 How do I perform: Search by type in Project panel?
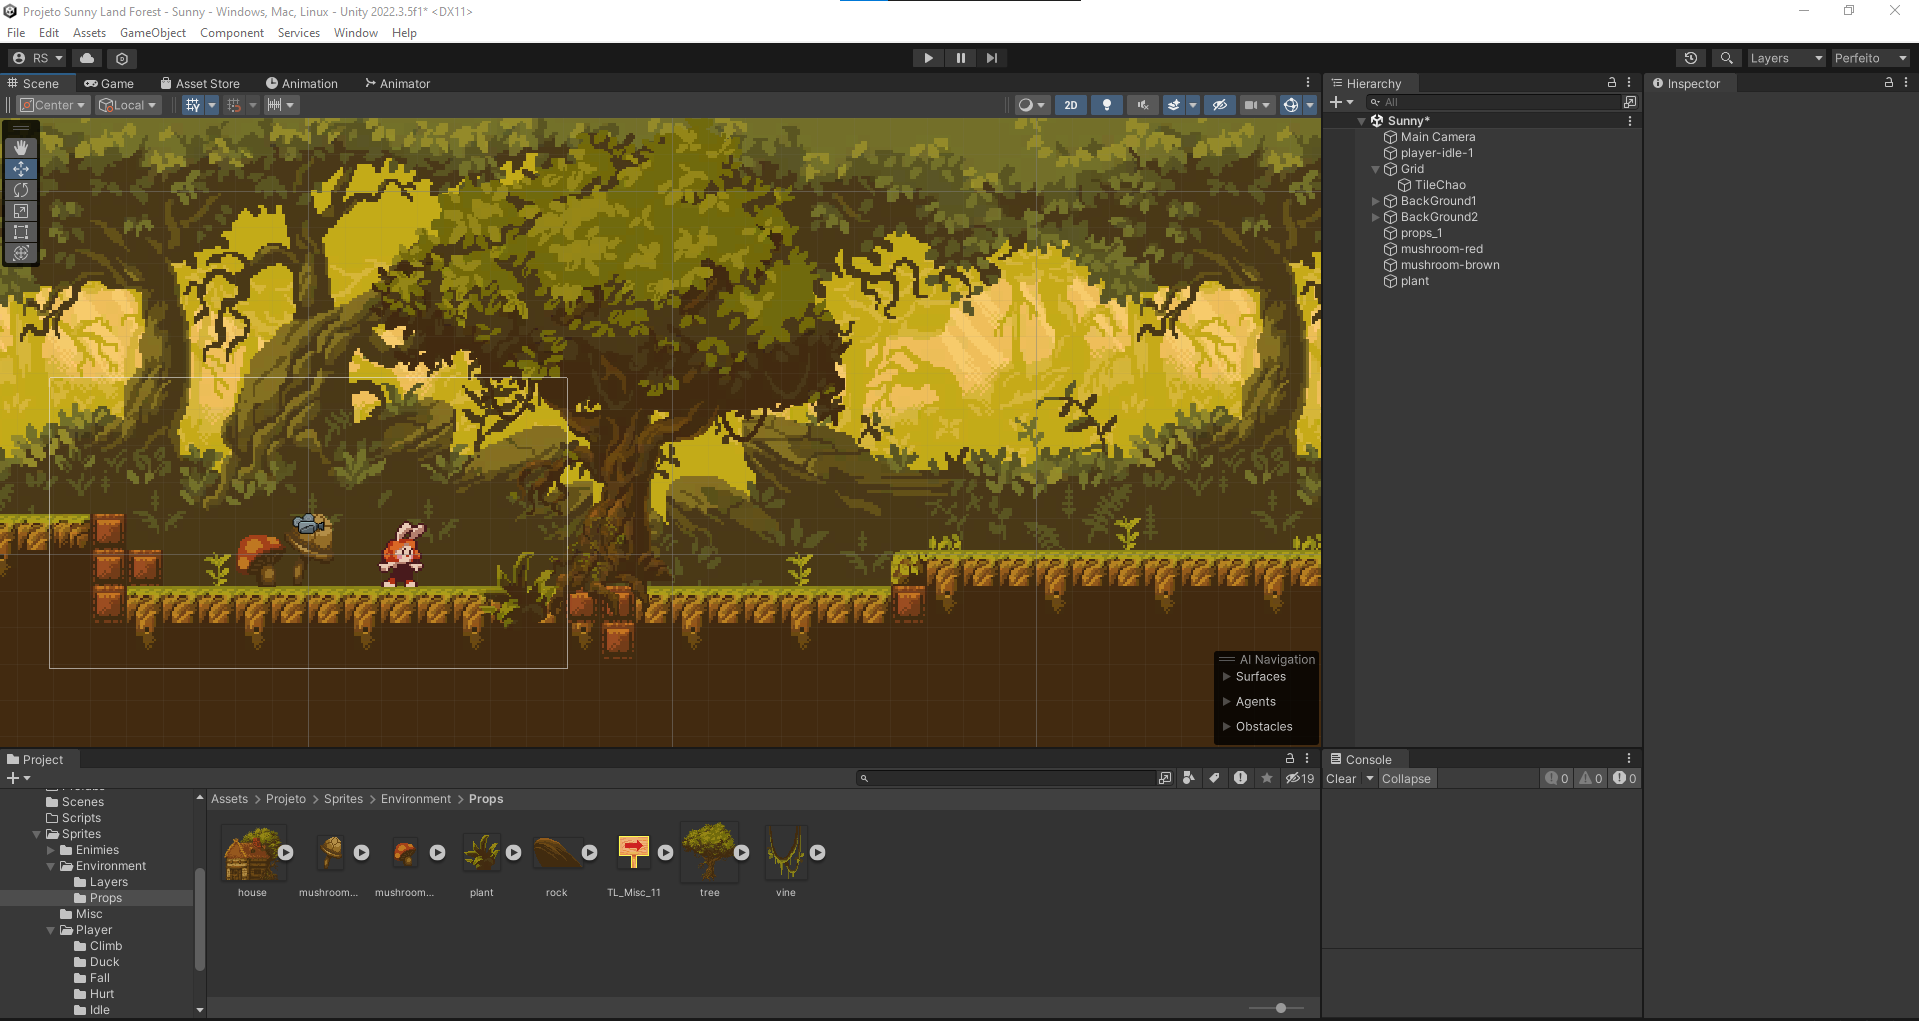pyautogui.click(x=1189, y=778)
